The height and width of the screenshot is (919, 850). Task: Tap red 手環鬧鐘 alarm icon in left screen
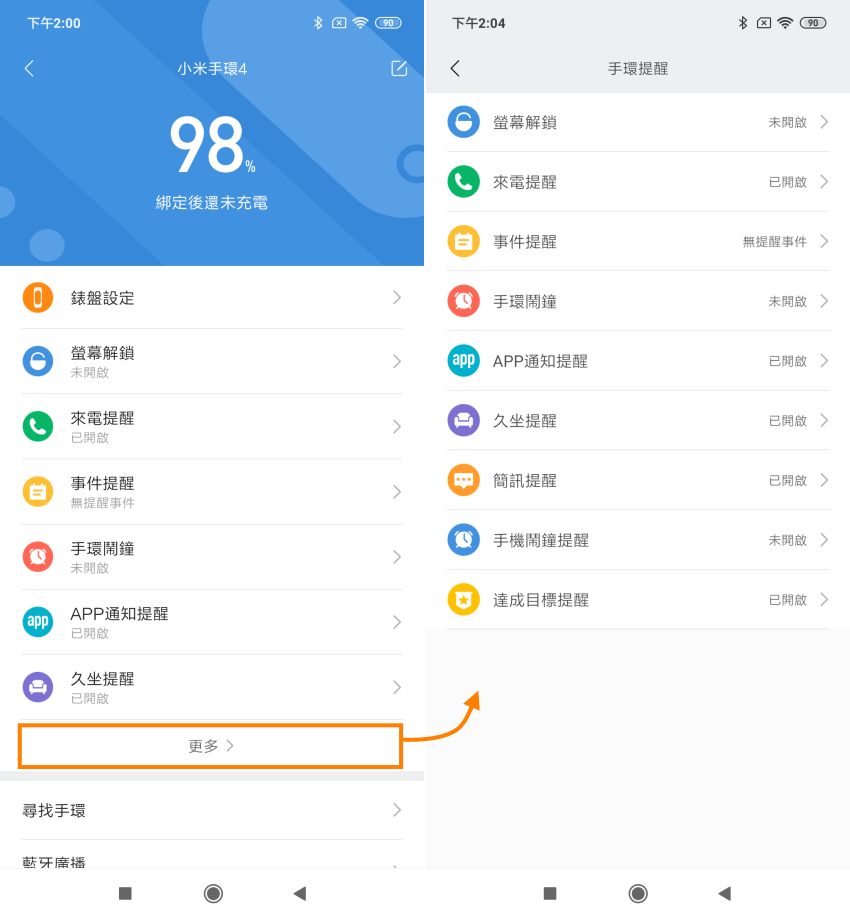tap(38, 556)
